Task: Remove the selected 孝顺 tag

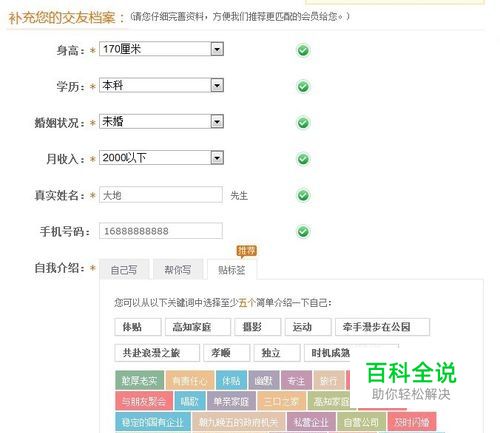Action: point(227,353)
